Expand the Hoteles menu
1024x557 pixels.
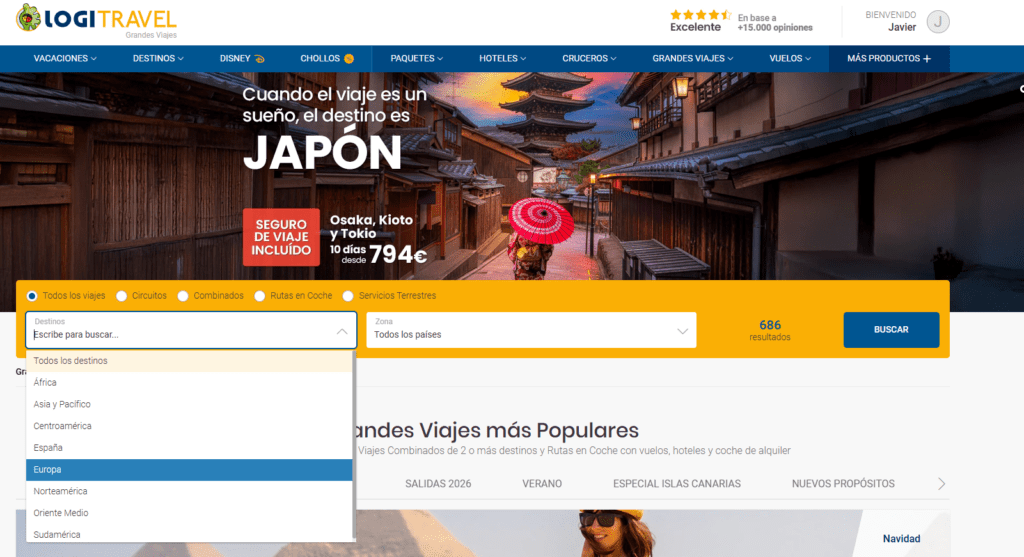coord(502,59)
